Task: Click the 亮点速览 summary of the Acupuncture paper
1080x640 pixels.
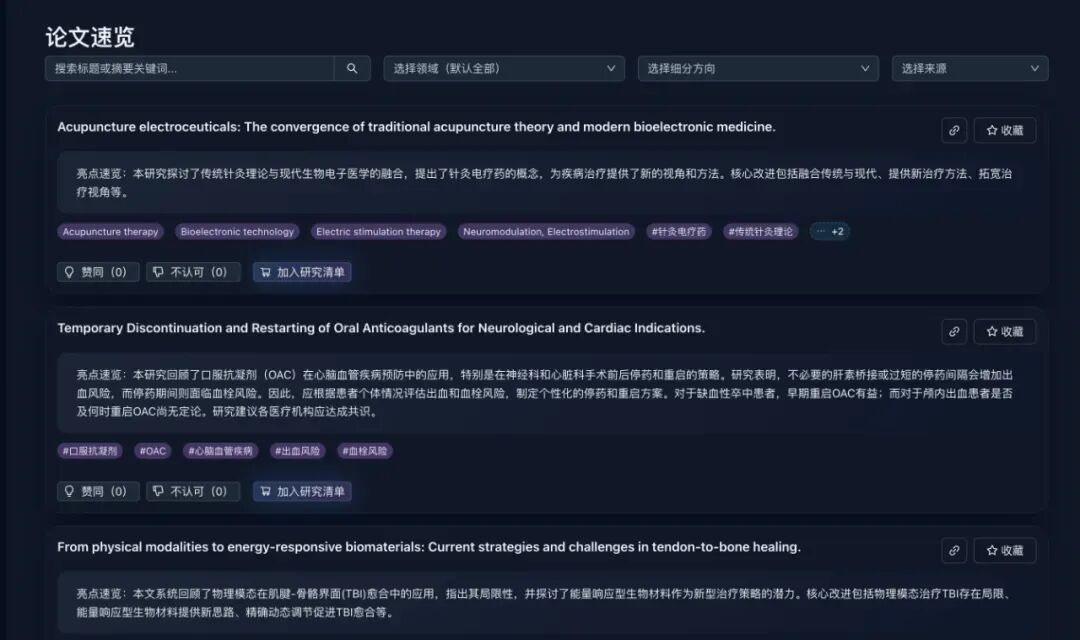Action: [548, 183]
